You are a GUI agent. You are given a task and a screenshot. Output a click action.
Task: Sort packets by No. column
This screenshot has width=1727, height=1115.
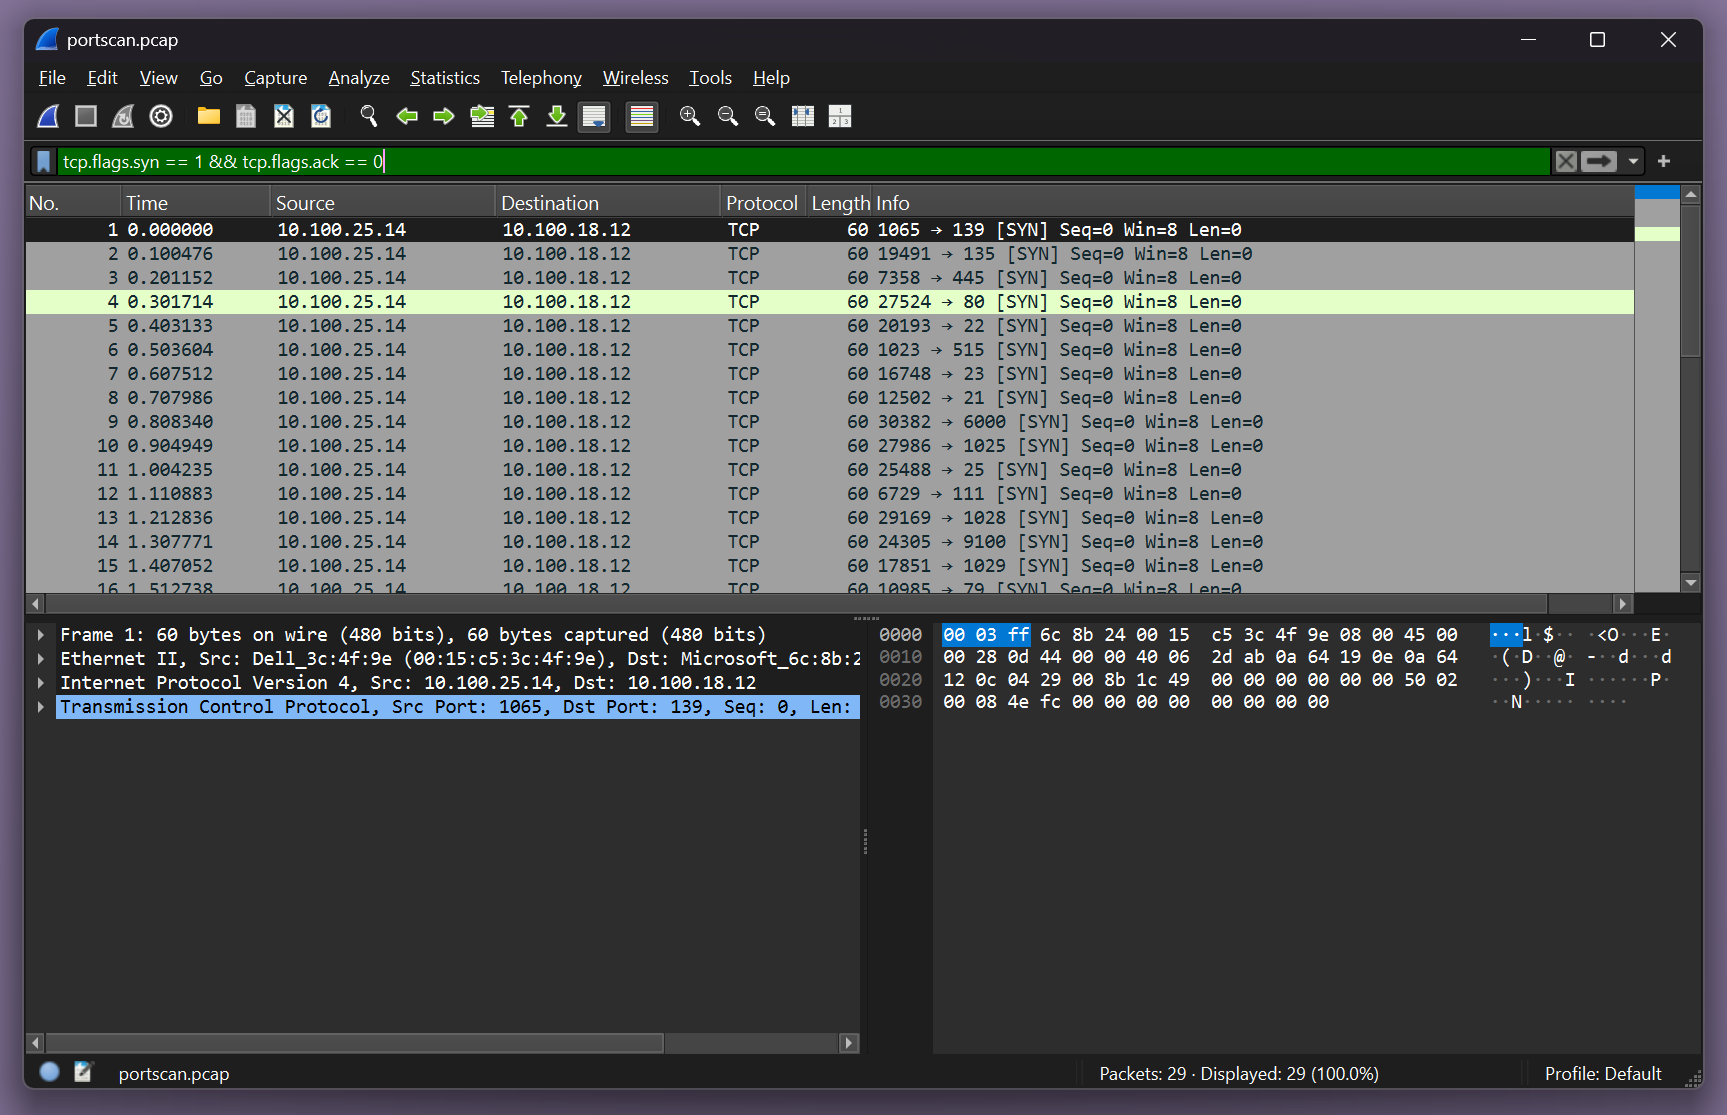(73, 203)
